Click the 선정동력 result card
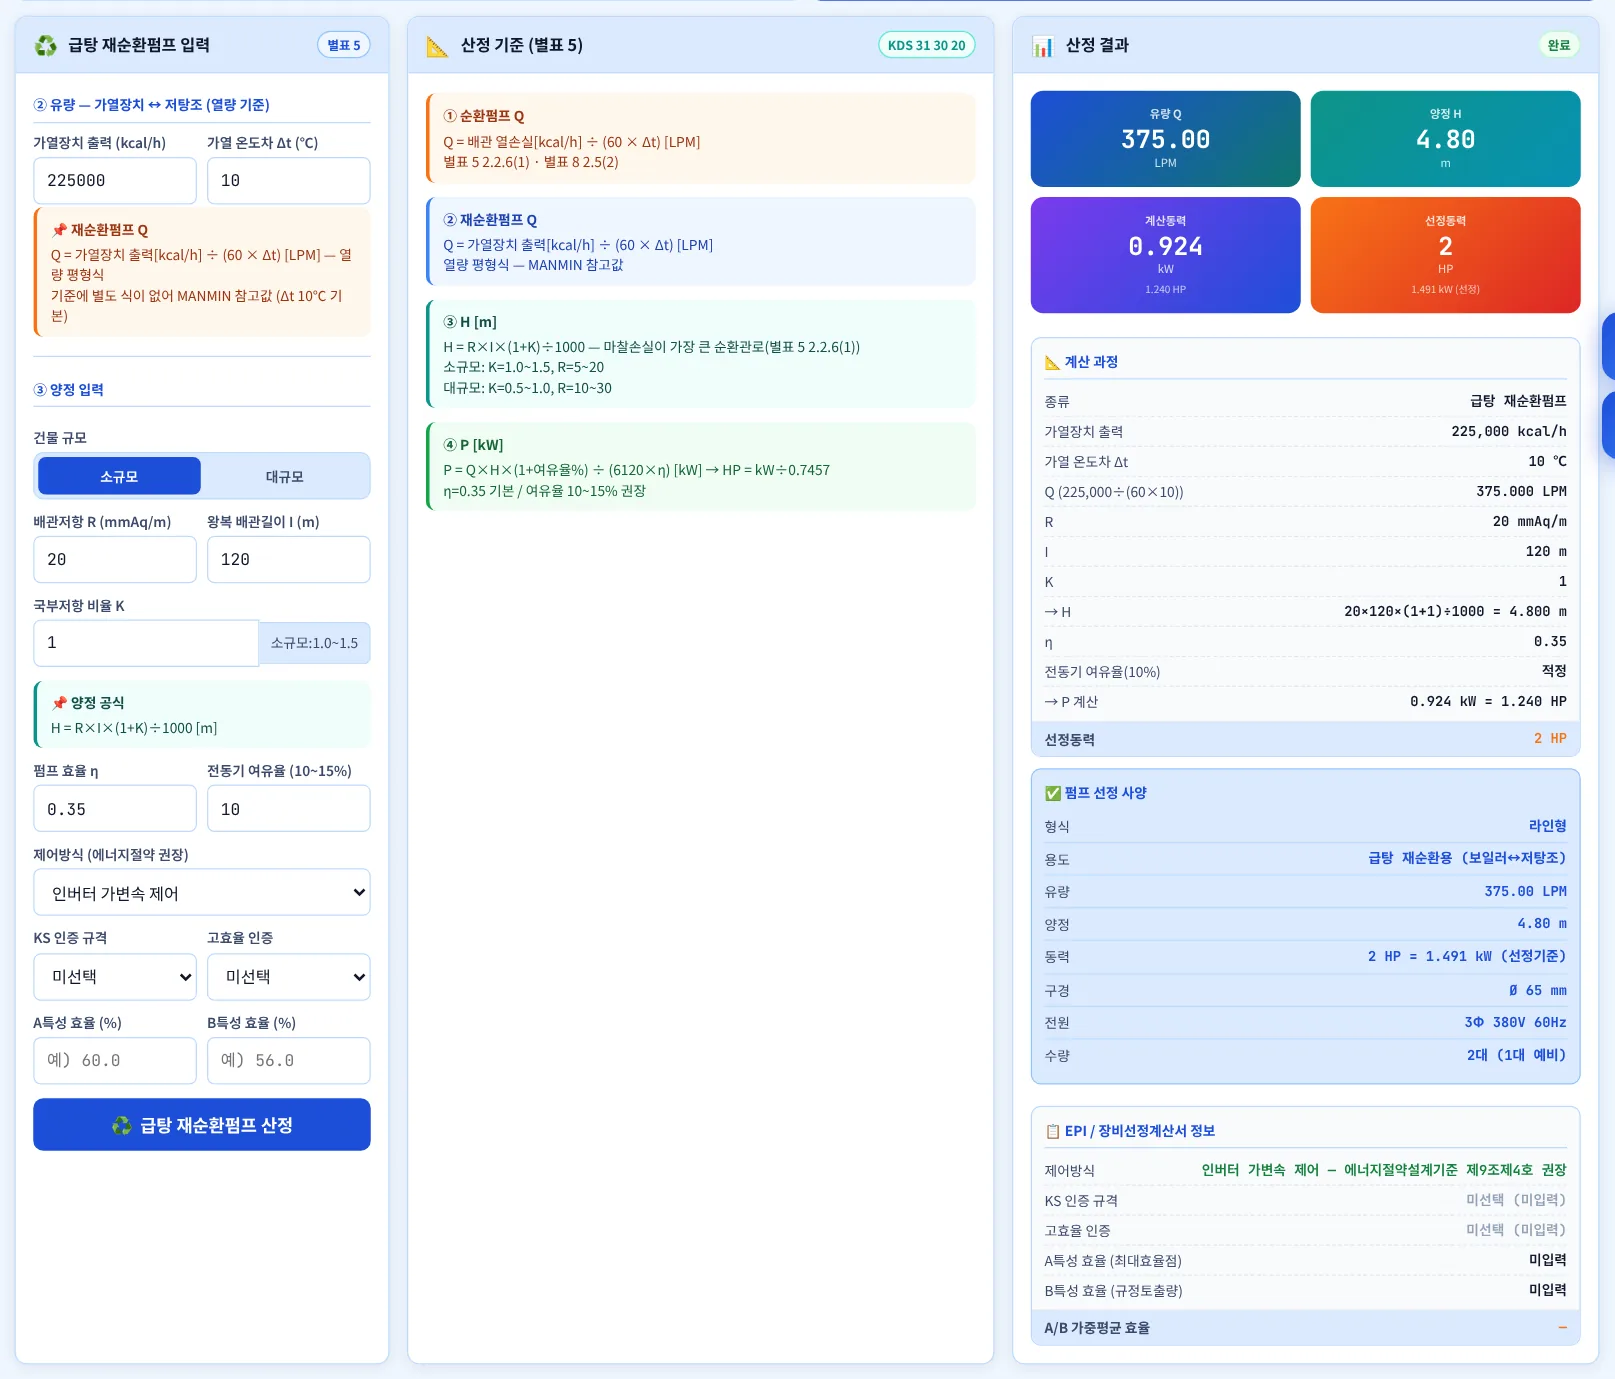This screenshot has height=1379, width=1615. click(x=1446, y=255)
